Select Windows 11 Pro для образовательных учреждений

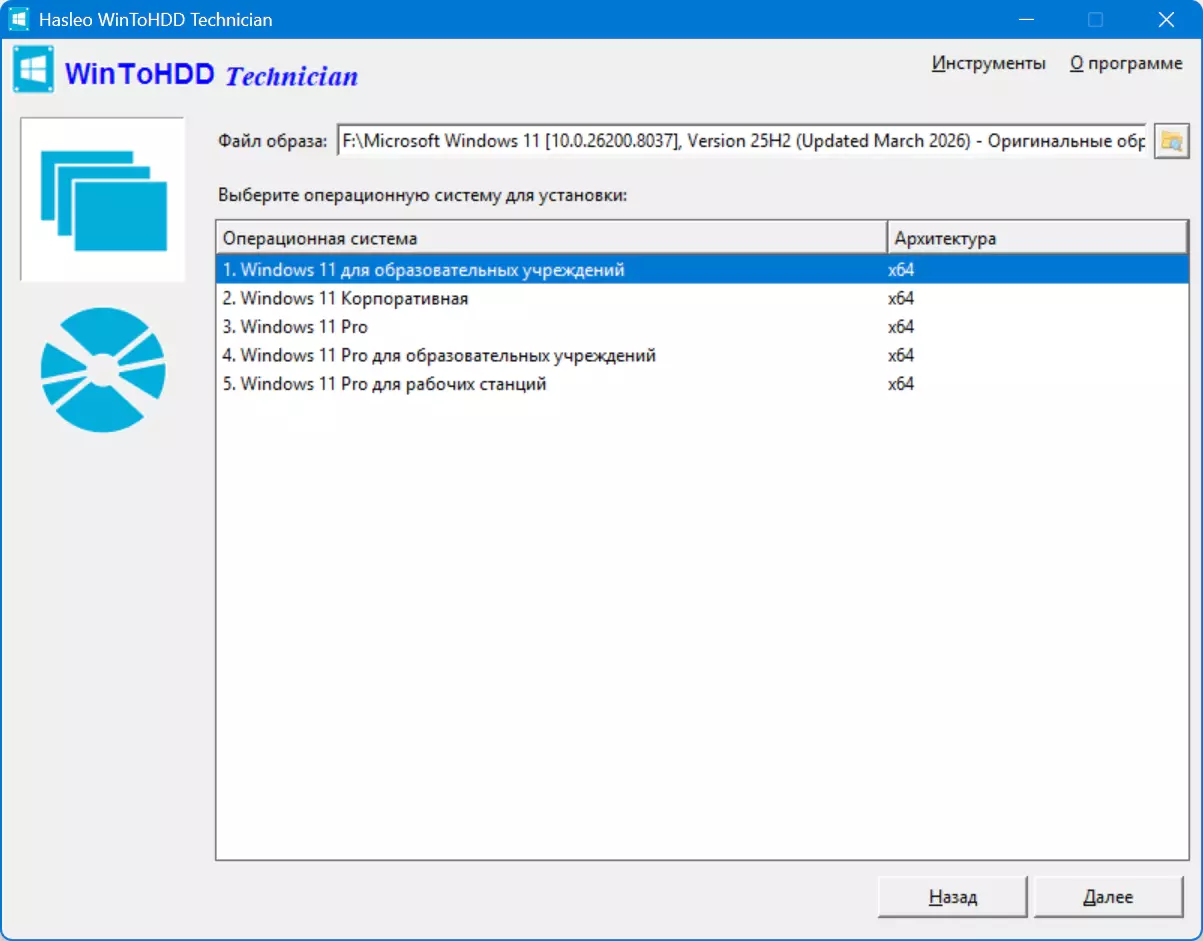click(702, 355)
